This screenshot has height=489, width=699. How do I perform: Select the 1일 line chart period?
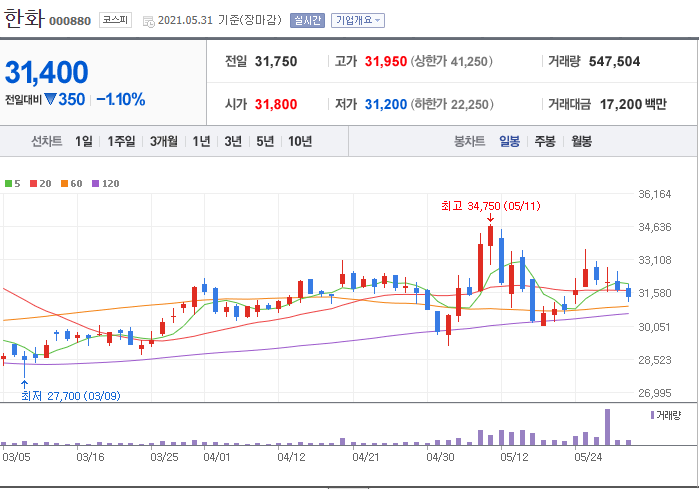click(x=84, y=142)
